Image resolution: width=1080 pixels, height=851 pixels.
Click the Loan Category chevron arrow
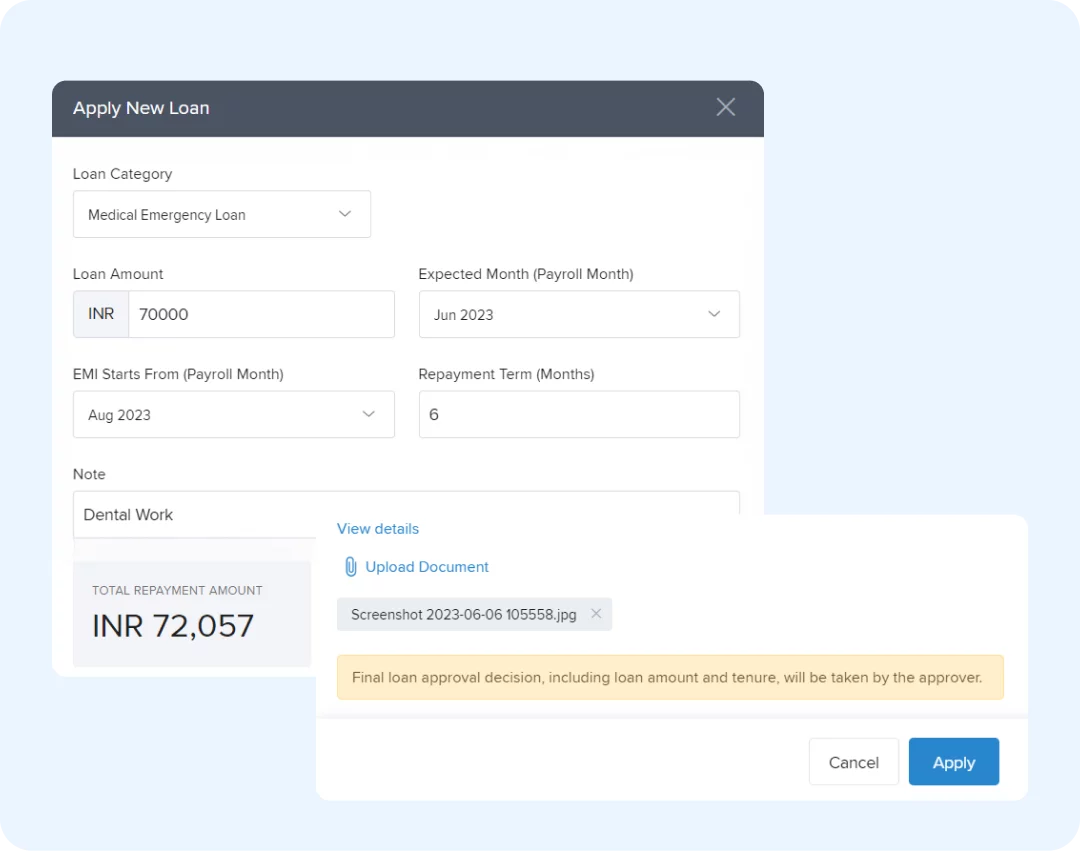tap(345, 214)
